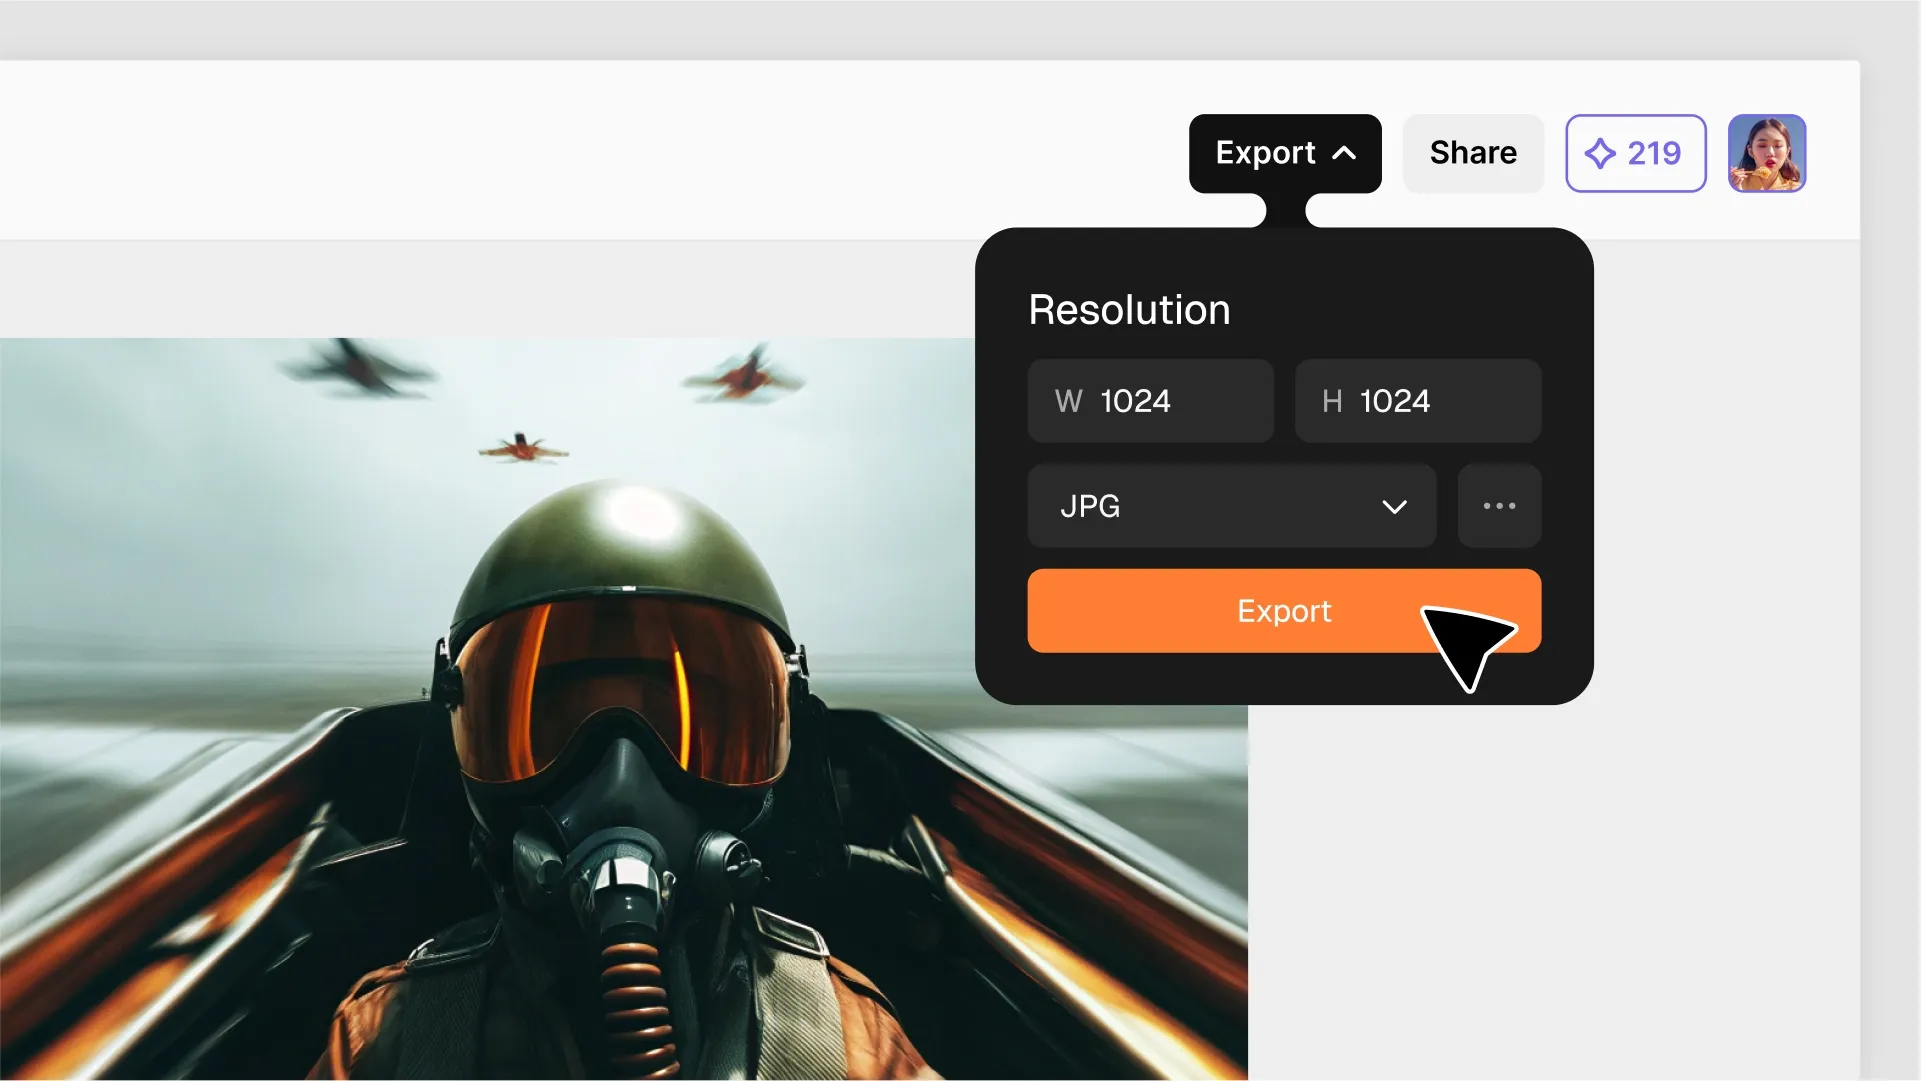
Task: Click the 'JPG' text label in the format selector
Action: click(1090, 506)
